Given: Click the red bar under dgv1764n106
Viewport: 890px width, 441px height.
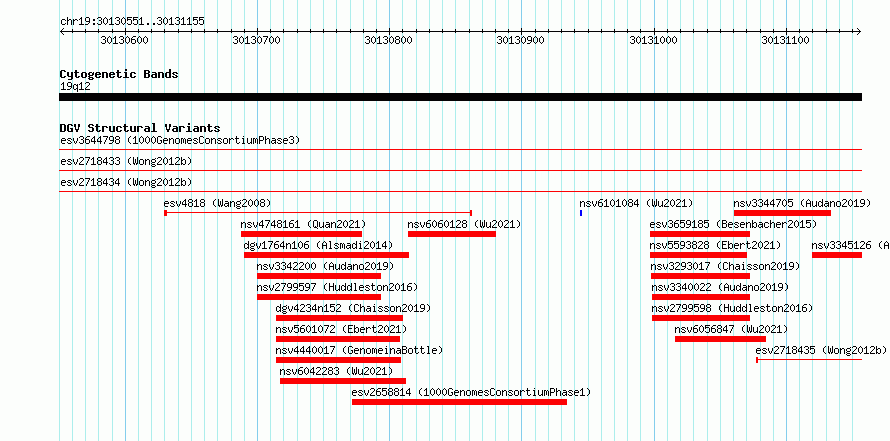Looking at the screenshot, I should (326, 255).
